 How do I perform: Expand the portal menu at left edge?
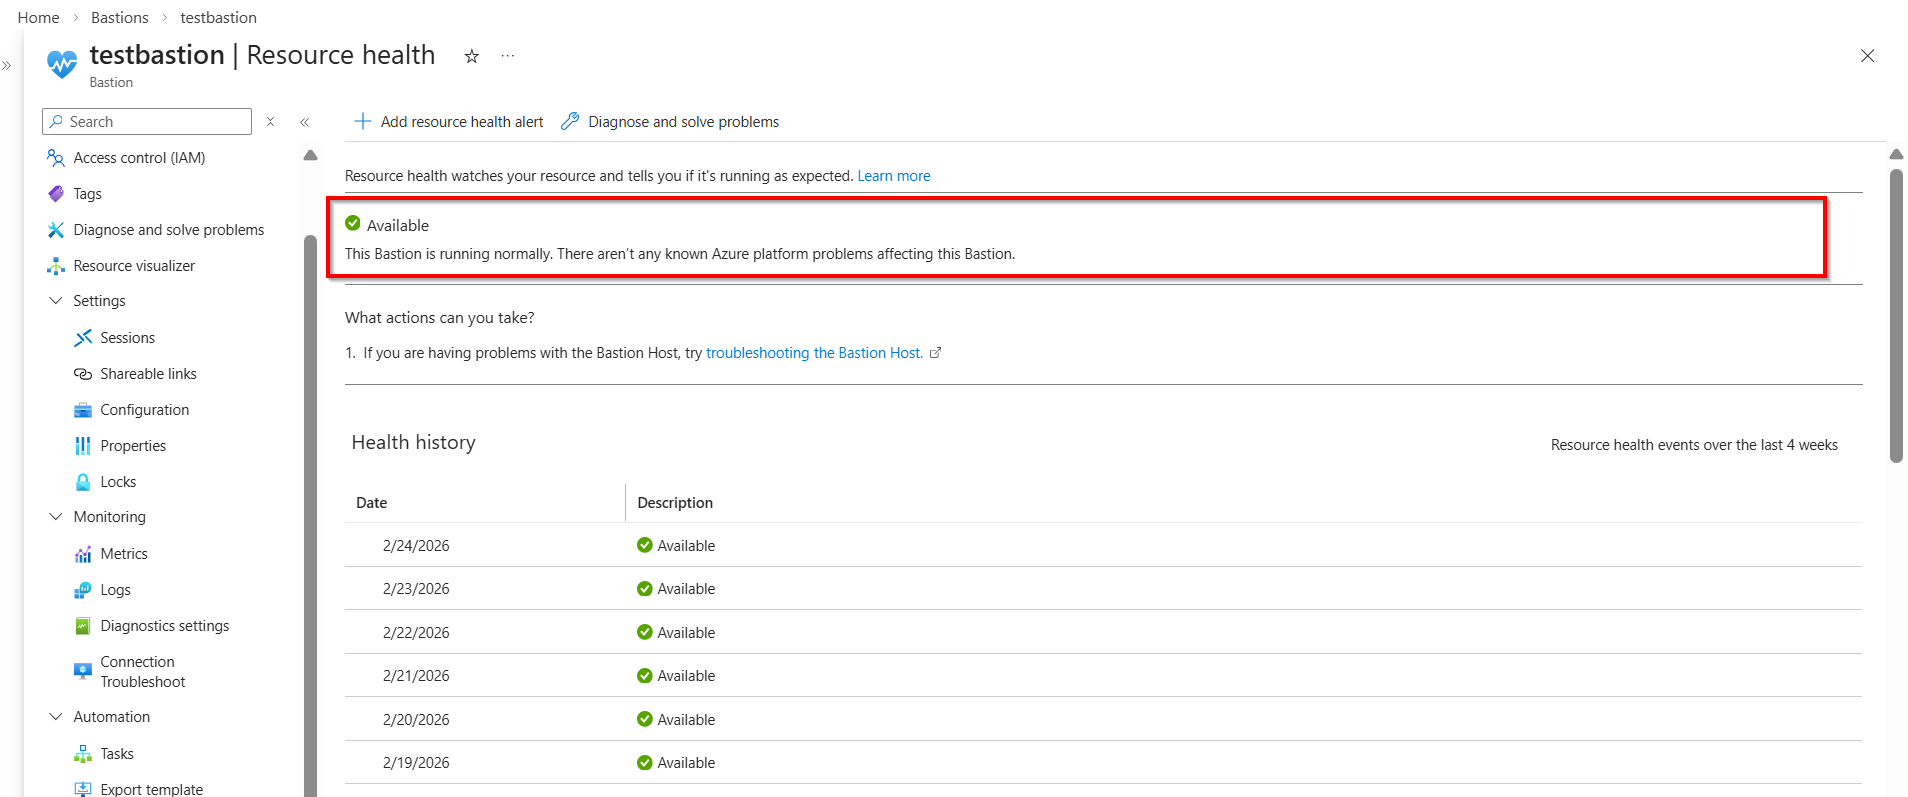(x=7, y=66)
